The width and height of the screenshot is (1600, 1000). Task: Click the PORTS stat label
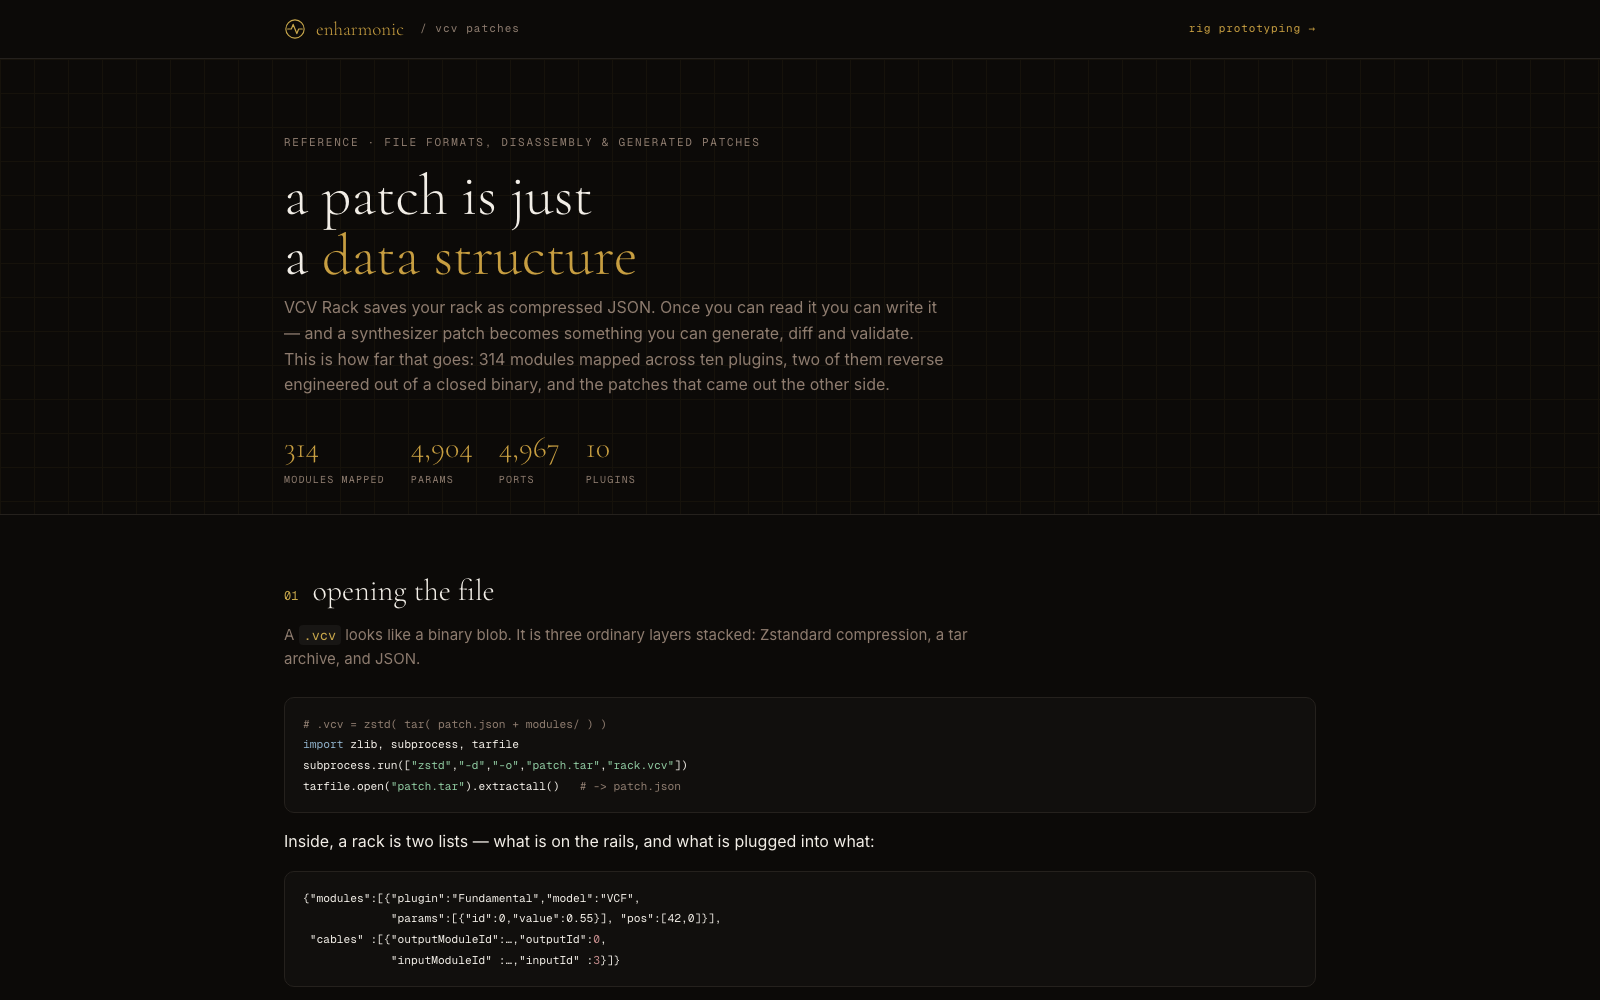click(x=516, y=480)
